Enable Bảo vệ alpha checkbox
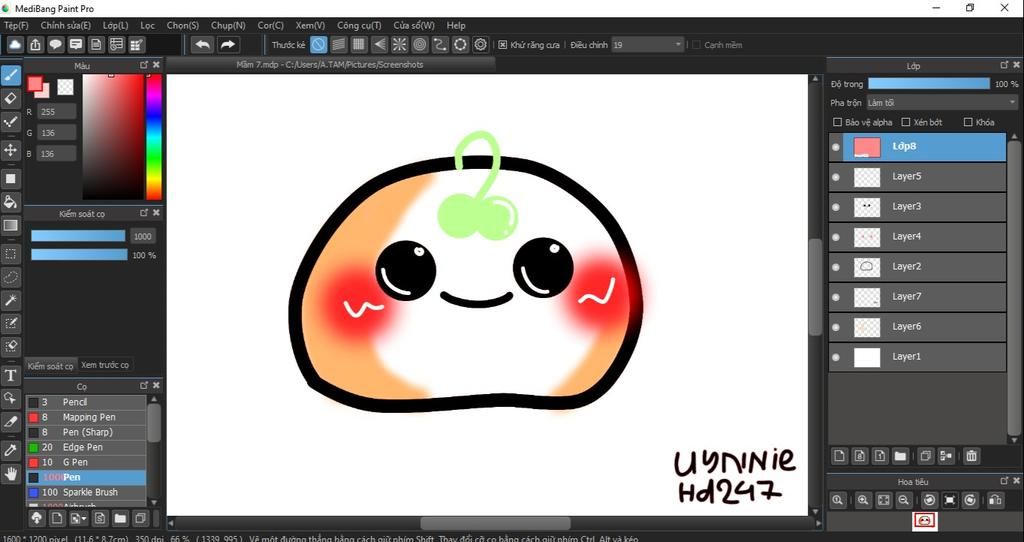 [x=837, y=122]
